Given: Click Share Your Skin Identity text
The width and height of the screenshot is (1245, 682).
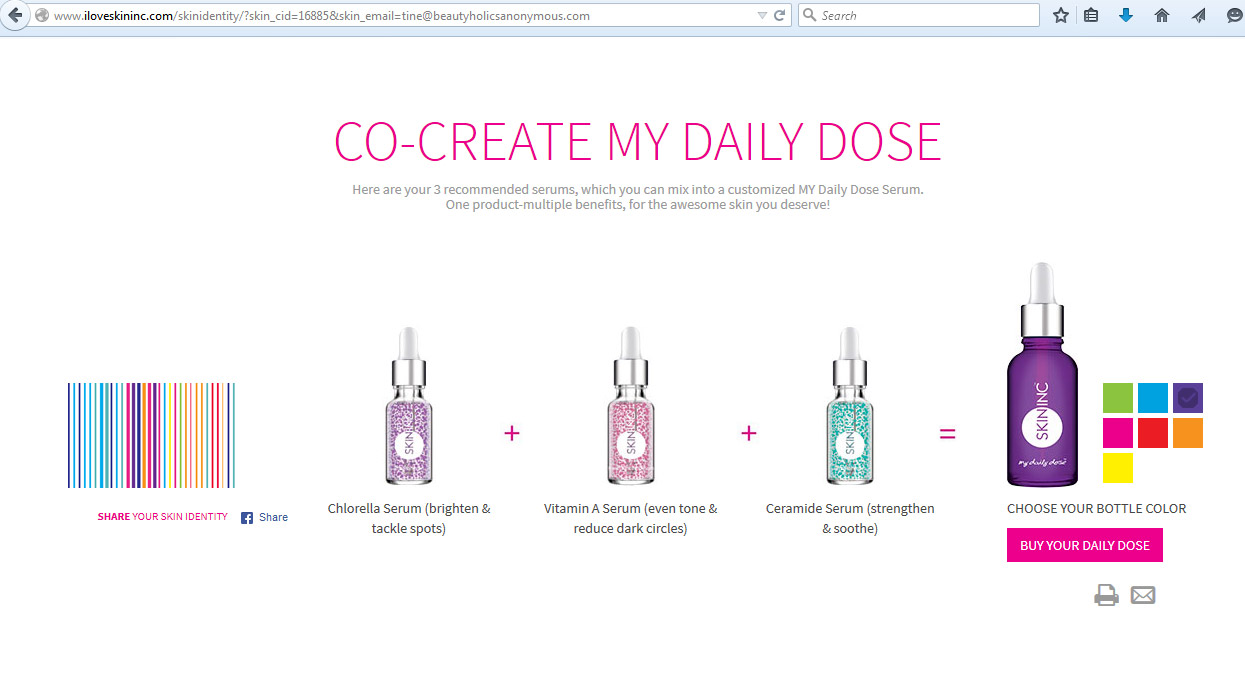Looking at the screenshot, I should click(162, 517).
